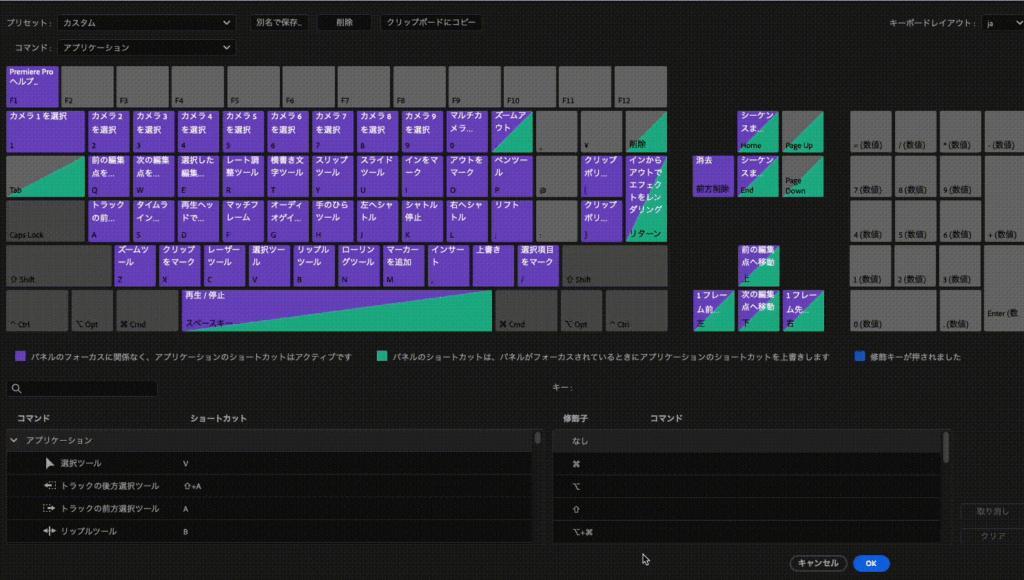The image size is (1024, 580).
Task: Click the マルチカメラ key on 0
Action: pyautogui.click(x=467, y=131)
